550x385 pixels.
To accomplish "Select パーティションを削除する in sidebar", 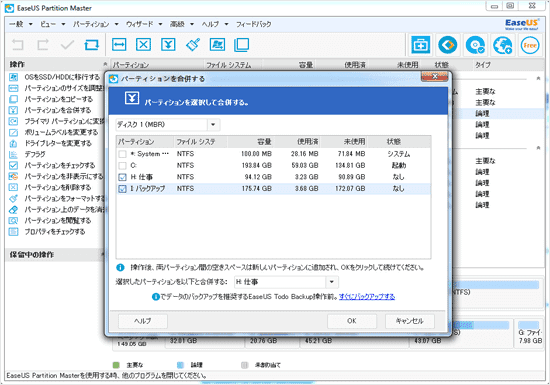I will [x=58, y=187].
